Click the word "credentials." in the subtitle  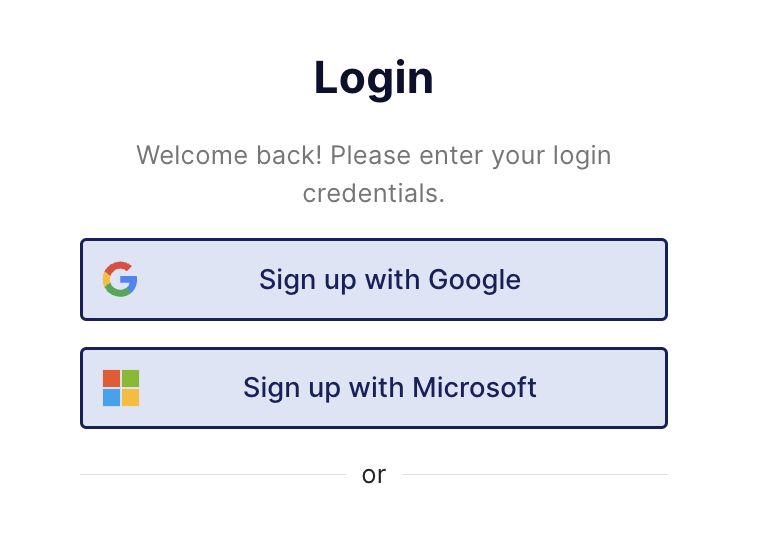coord(373,193)
